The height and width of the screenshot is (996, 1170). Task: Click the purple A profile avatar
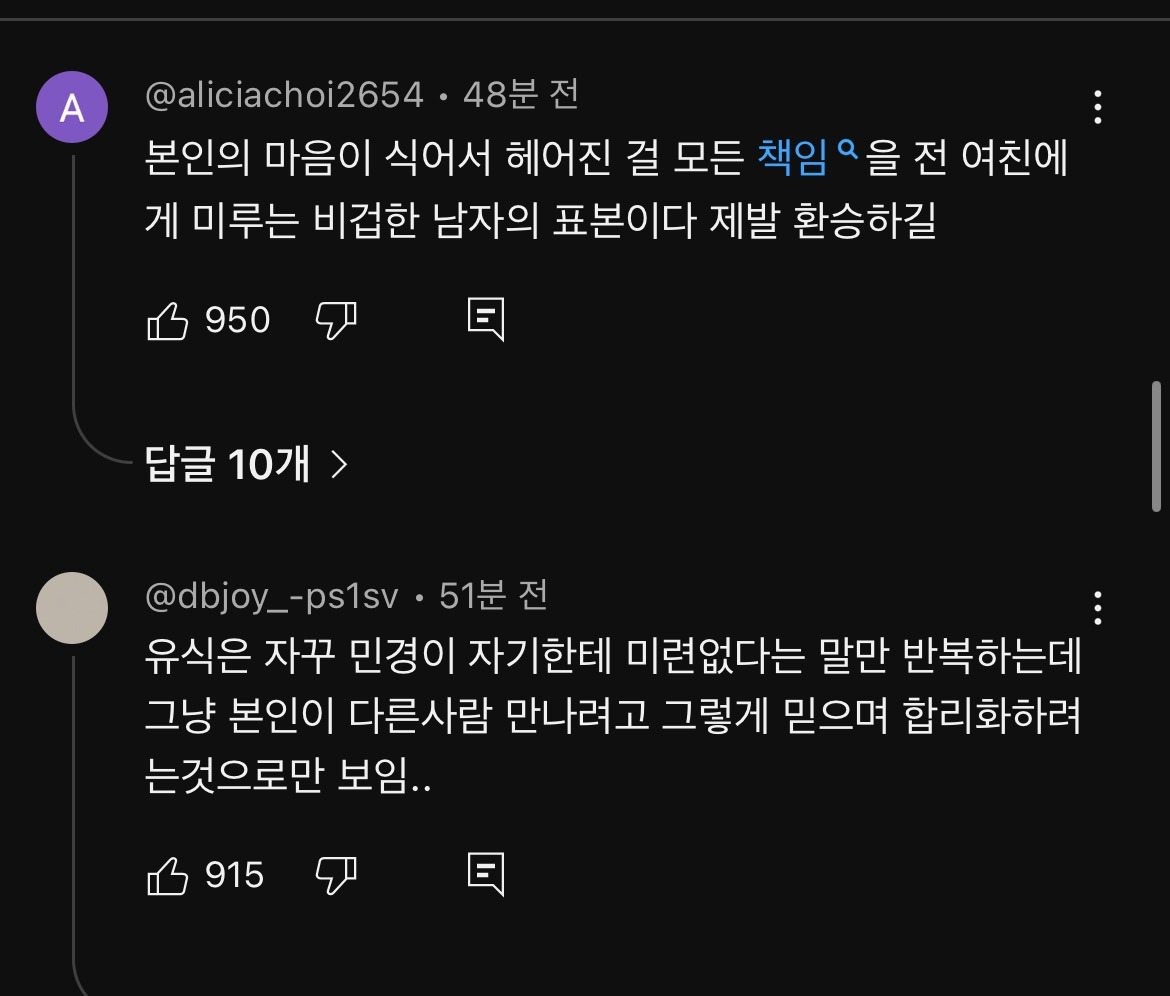[x=72, y=107]
